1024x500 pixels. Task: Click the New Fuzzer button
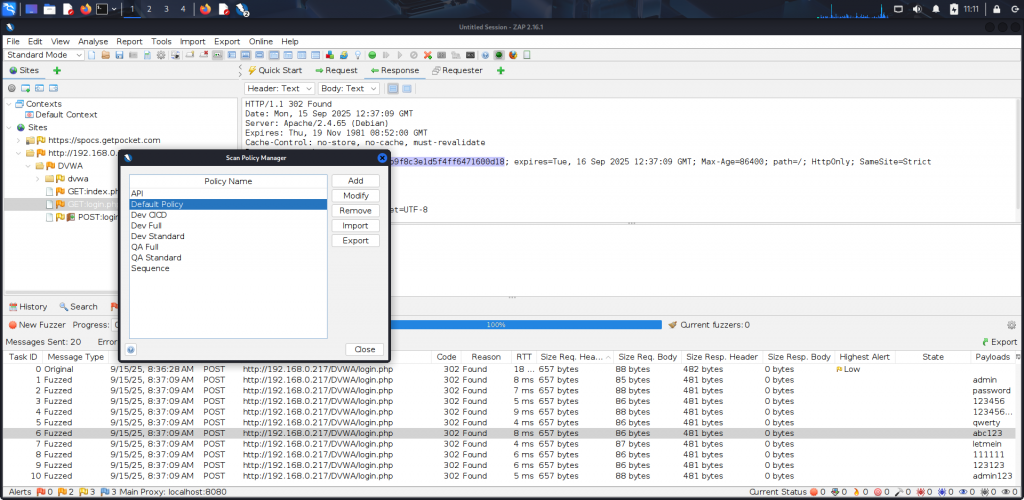(x=37, y=325)
